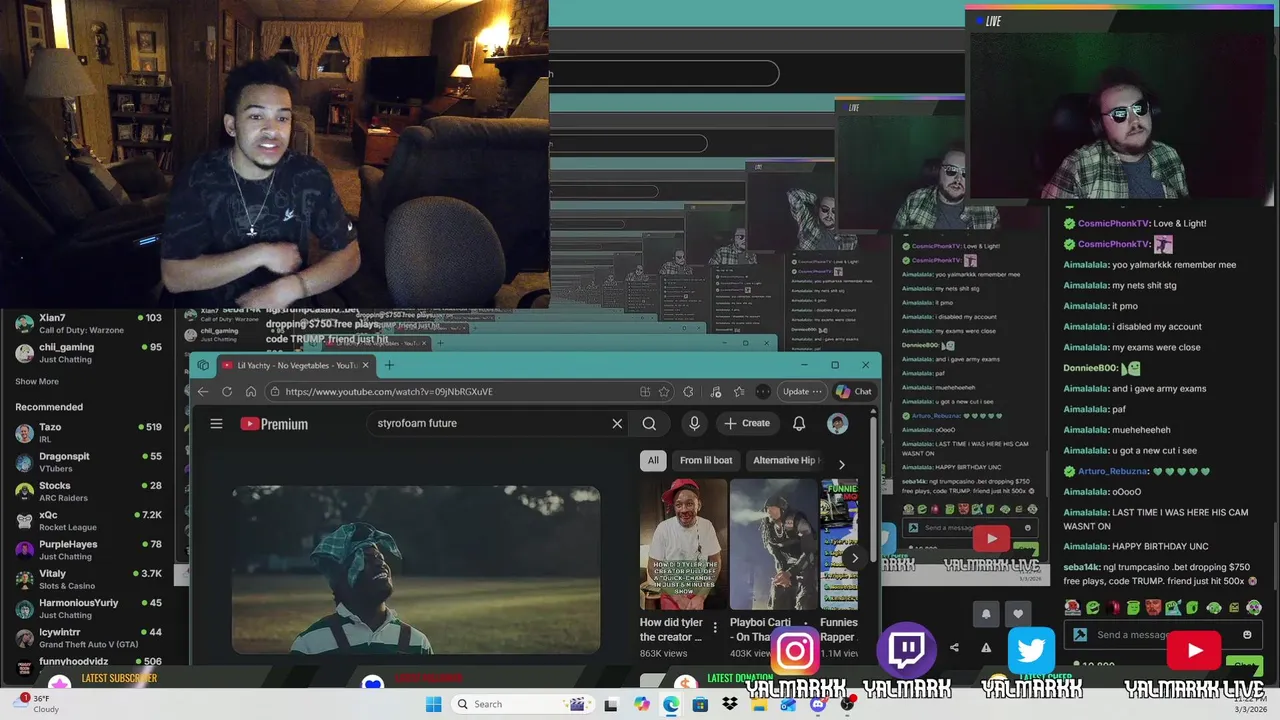Screen dimensions: 1280x720
Task: Open Copilot from the taskbar
Action: coord(641,704)
